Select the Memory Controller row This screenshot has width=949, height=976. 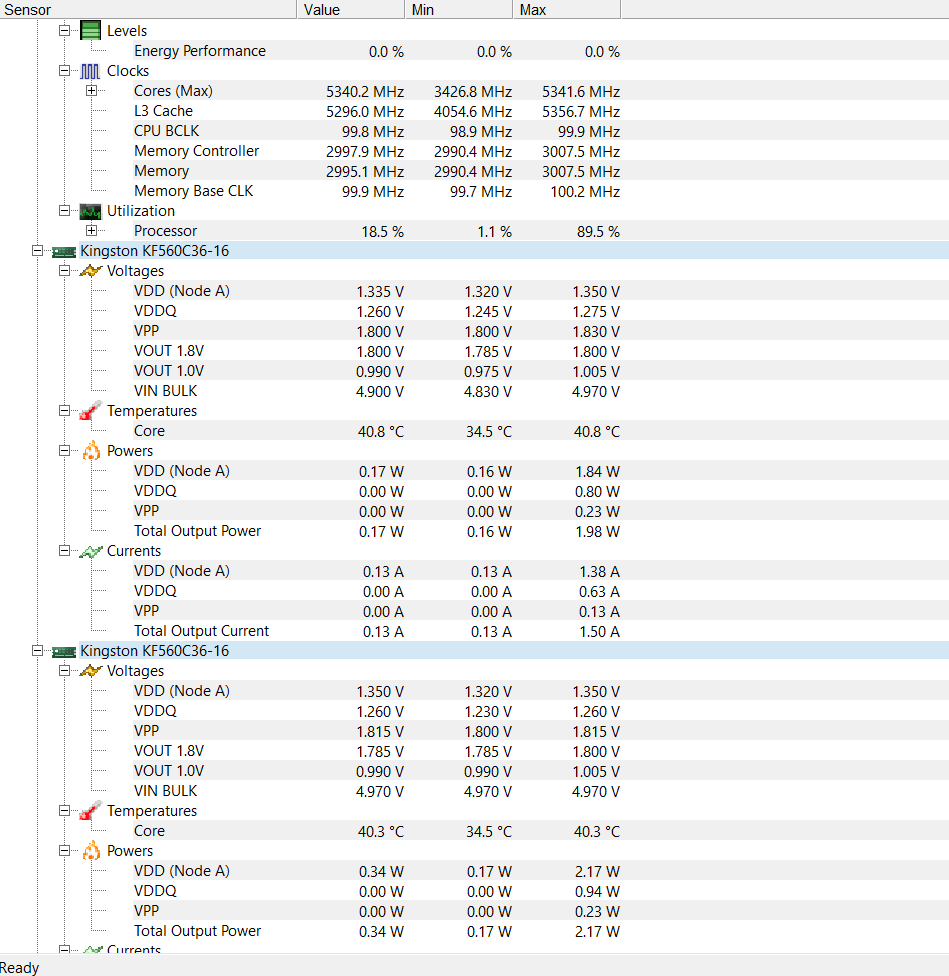pos(196,151)
